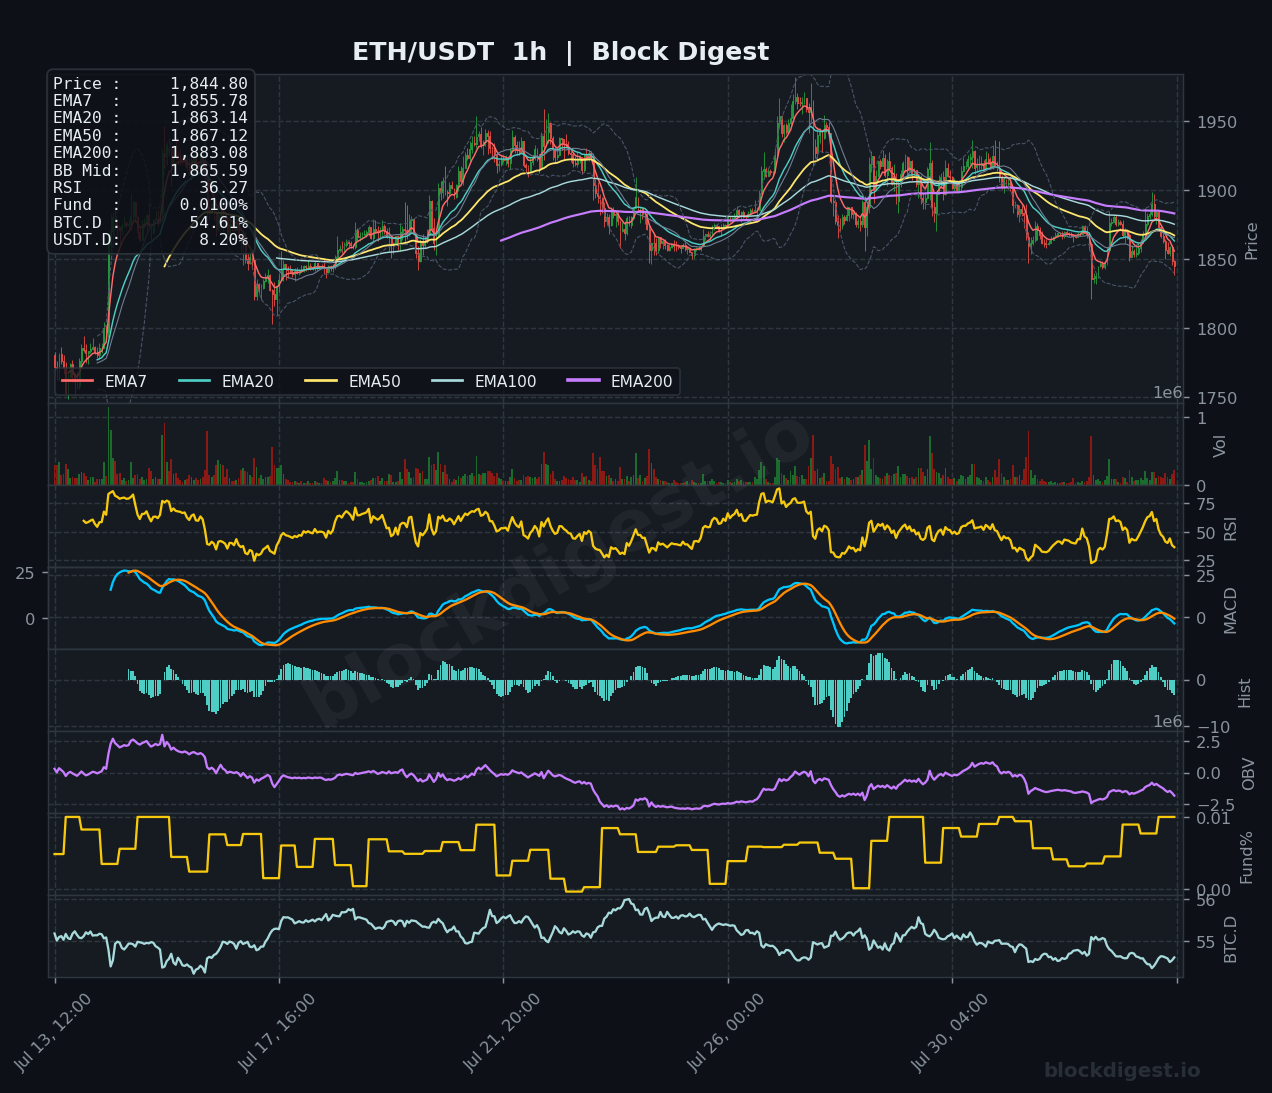Click the Fund% panel axis label

[x=1247, y=857]
